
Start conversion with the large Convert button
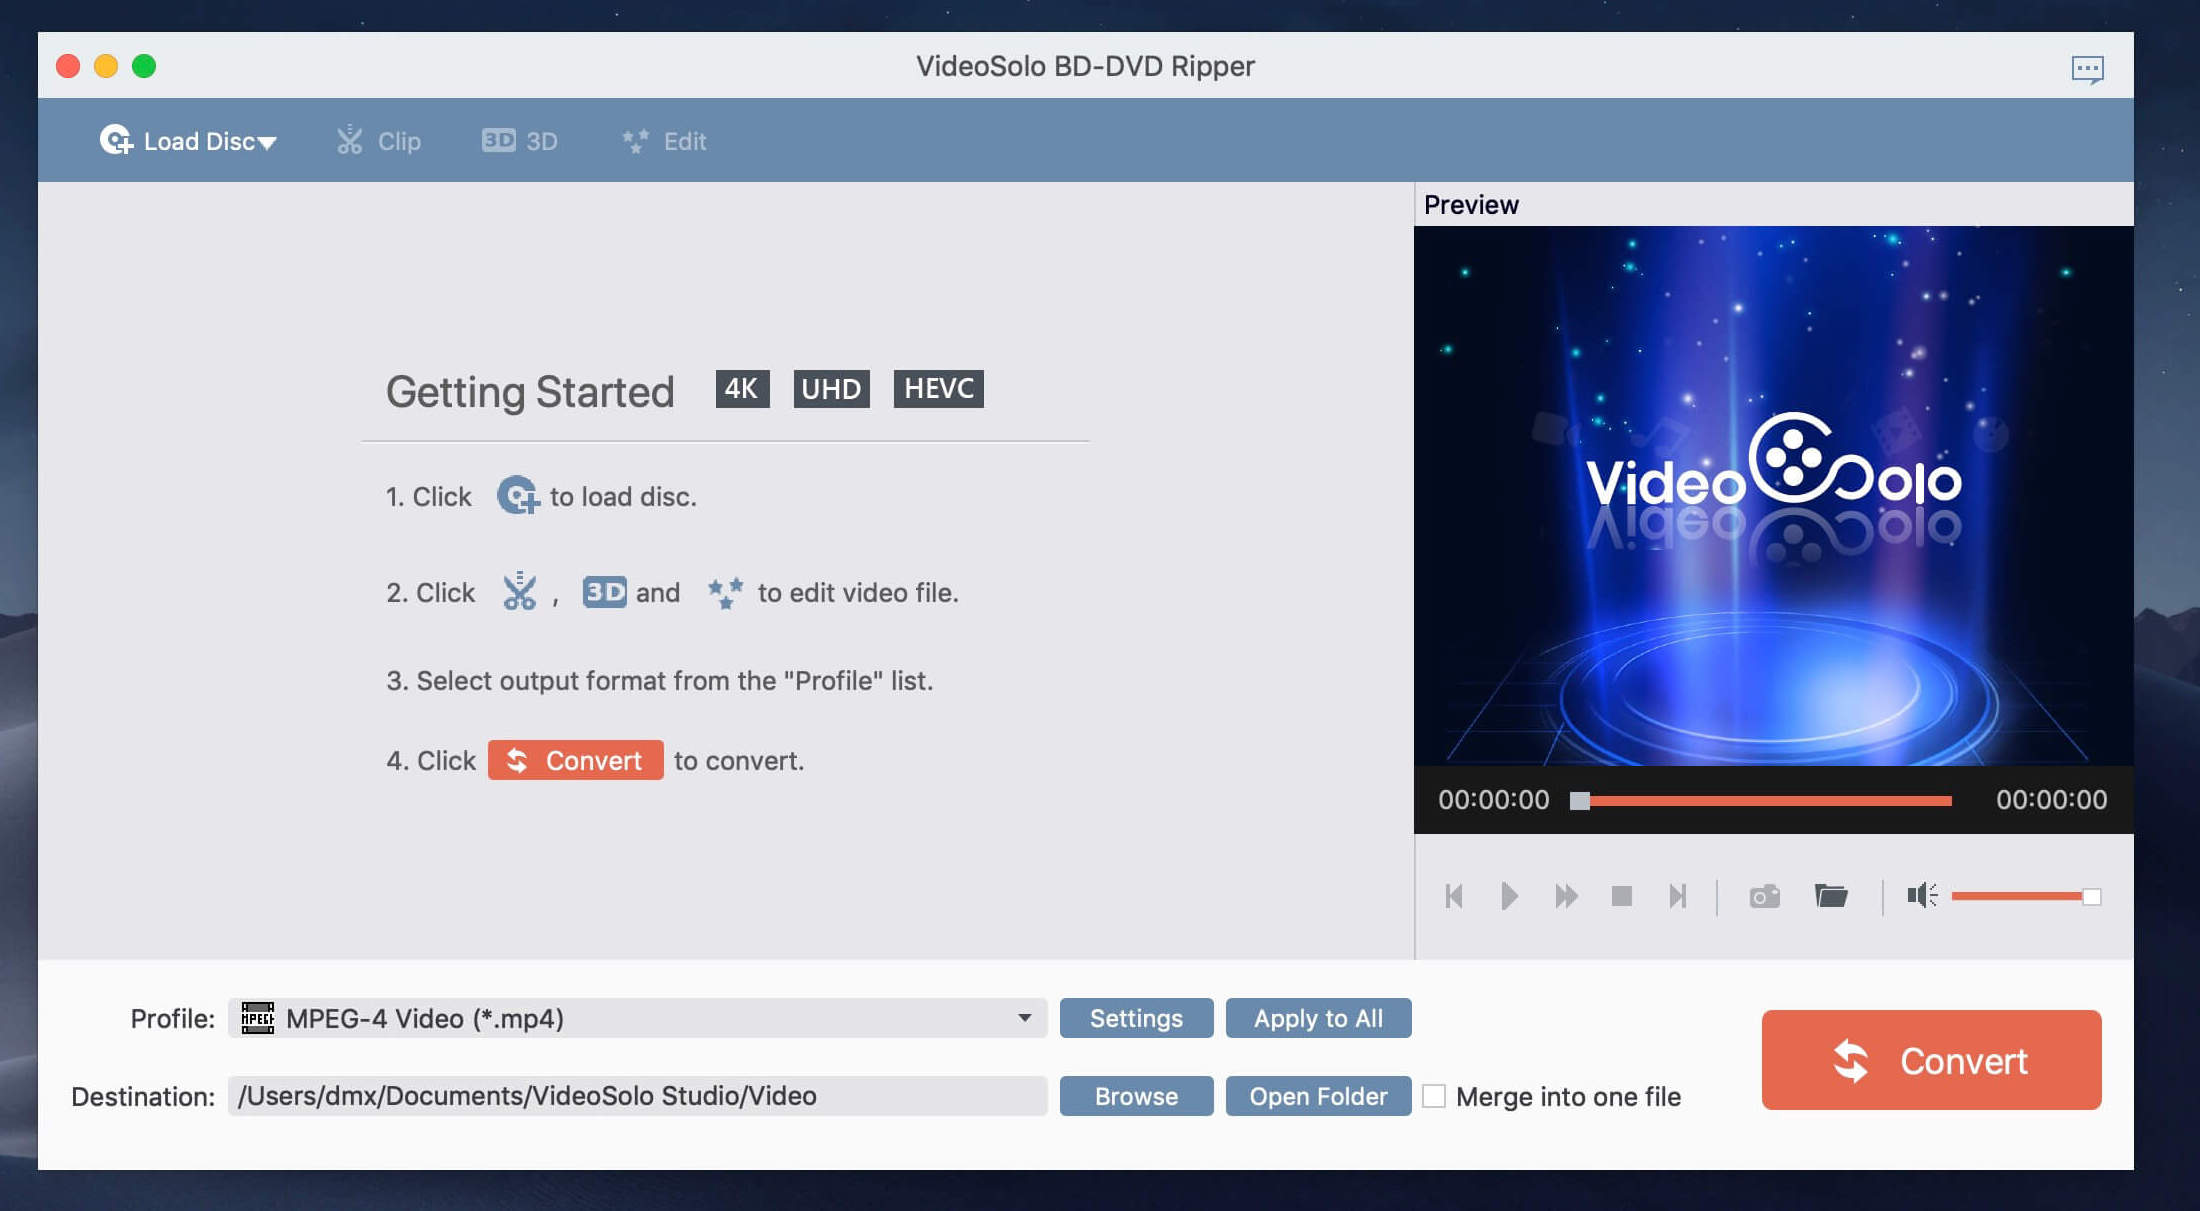point(1931,1060)
